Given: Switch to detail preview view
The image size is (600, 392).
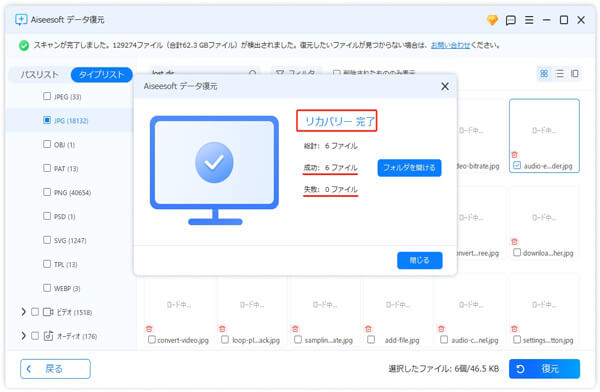Looking at the screenshot, I should coord(575,74).
